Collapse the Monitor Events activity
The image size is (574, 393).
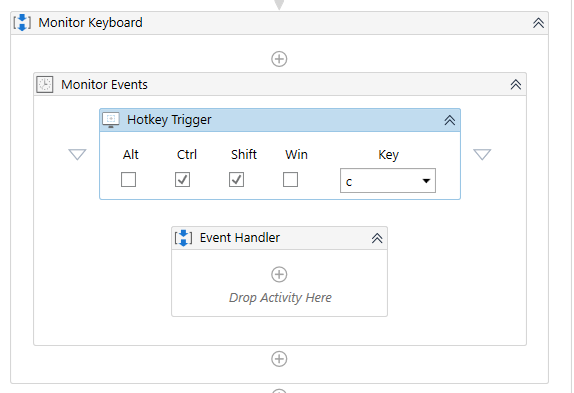pyautogui.click(x=516, y=85)
